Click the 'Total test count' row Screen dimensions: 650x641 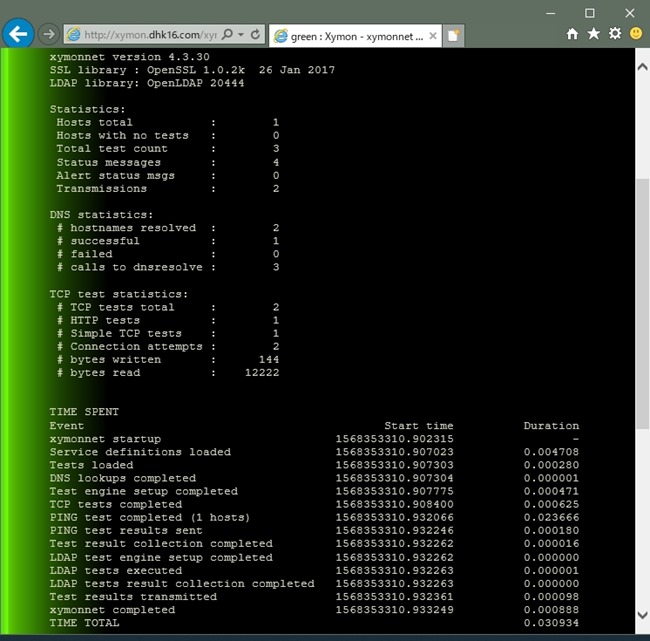(x=168, y=148)
